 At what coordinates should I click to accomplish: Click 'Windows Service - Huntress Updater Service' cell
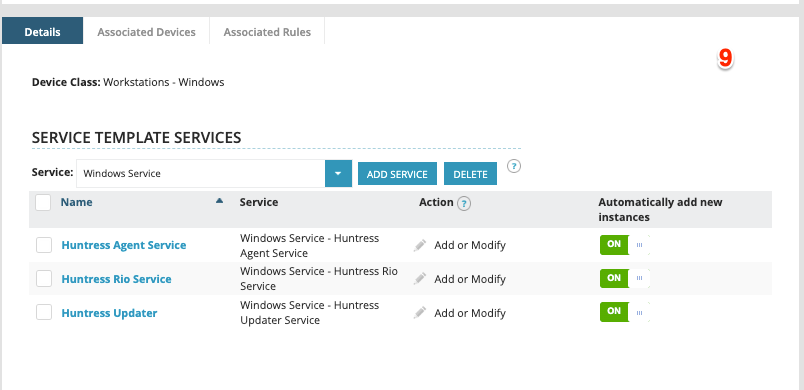pos(310,312)
